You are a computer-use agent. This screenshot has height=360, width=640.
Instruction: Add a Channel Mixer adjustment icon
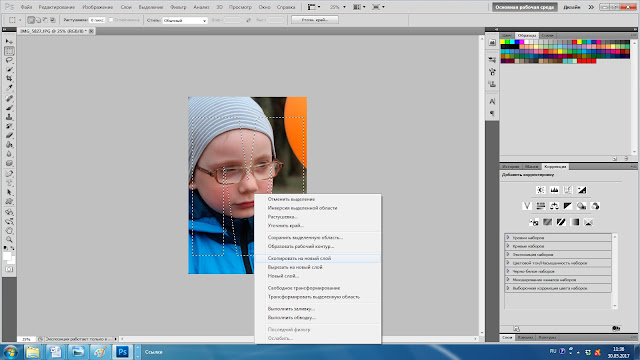595,206
